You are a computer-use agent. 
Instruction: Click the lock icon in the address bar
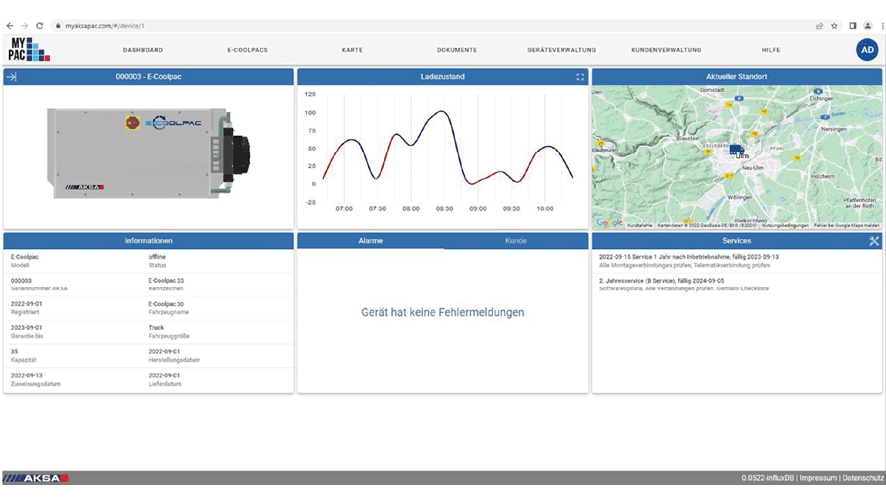(58, 26)
